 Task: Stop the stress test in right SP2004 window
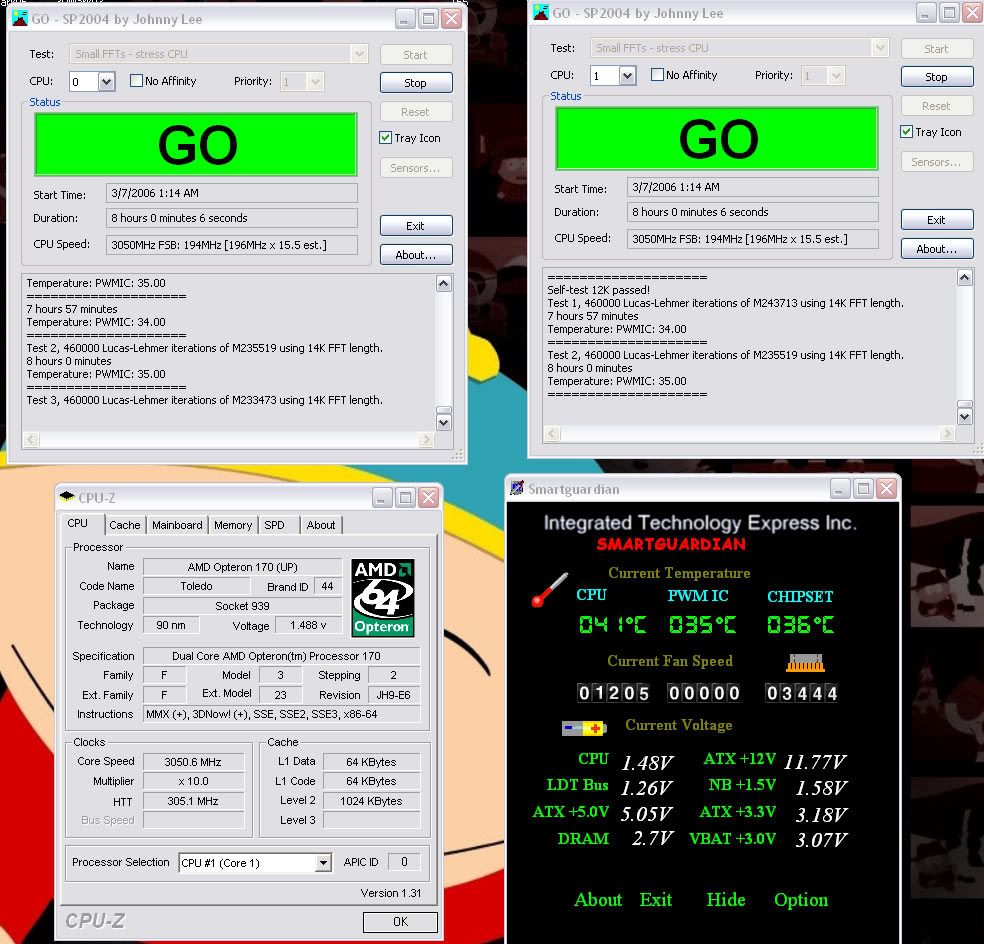click(x=936, y=77)
